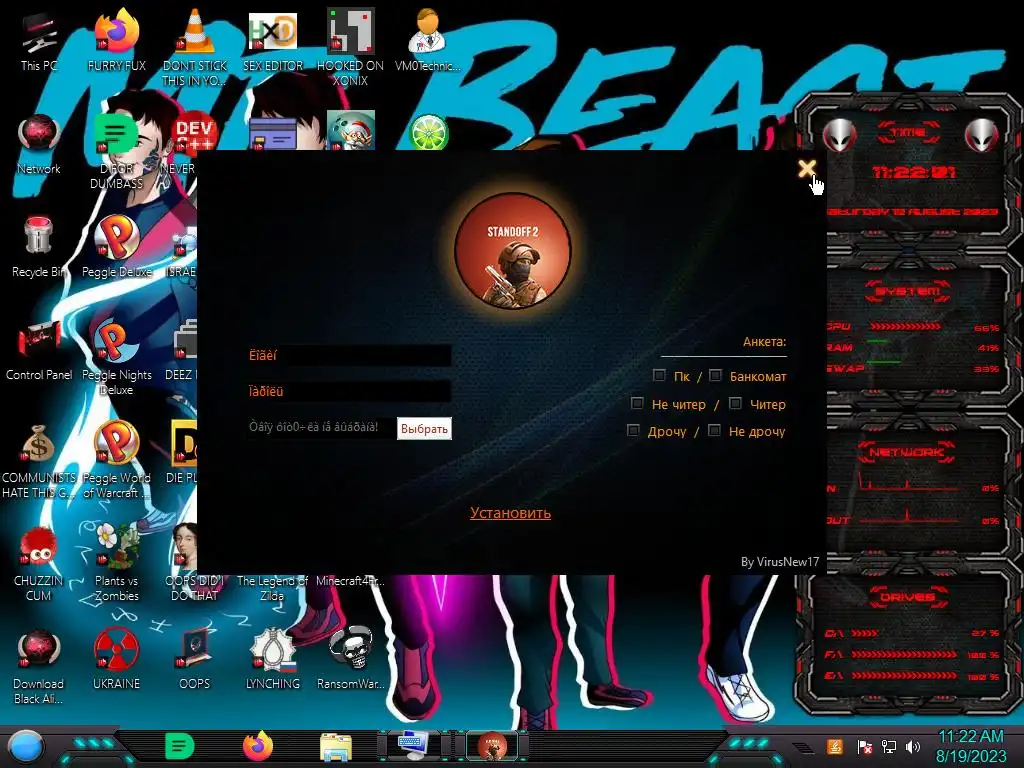Open the COMMUNISTS HATE THIS money bag icon
This screenshot has width=1024, height=768.
tap(39, 460)
